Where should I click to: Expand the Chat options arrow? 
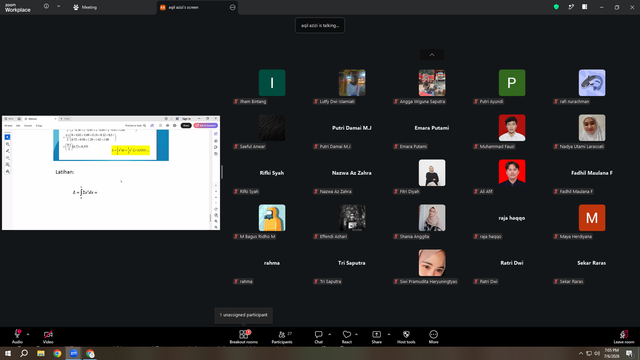pos(329,334)
